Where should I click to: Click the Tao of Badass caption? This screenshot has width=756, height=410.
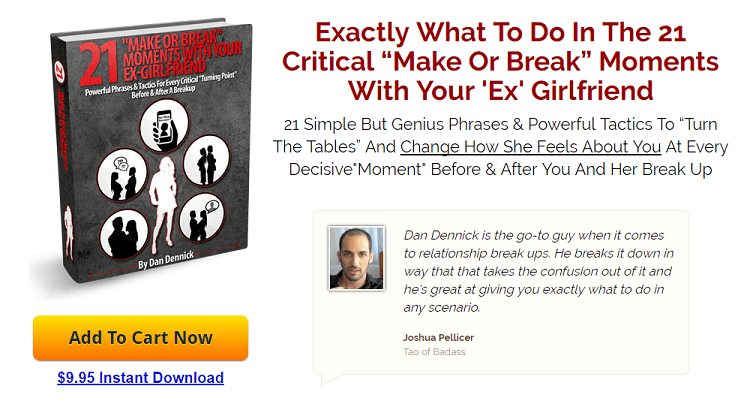(434, 352)
